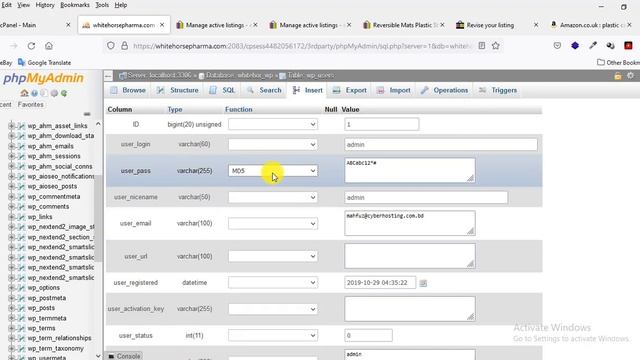Image resolution: width=640 pixels, height=360 pixels.
Task: Click the wp_options table icon
Action: coord(22,288)
